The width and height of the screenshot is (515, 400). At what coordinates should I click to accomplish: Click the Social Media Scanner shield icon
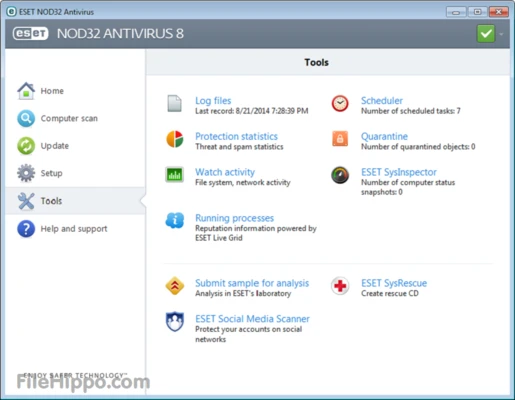(x=175, y=322)
